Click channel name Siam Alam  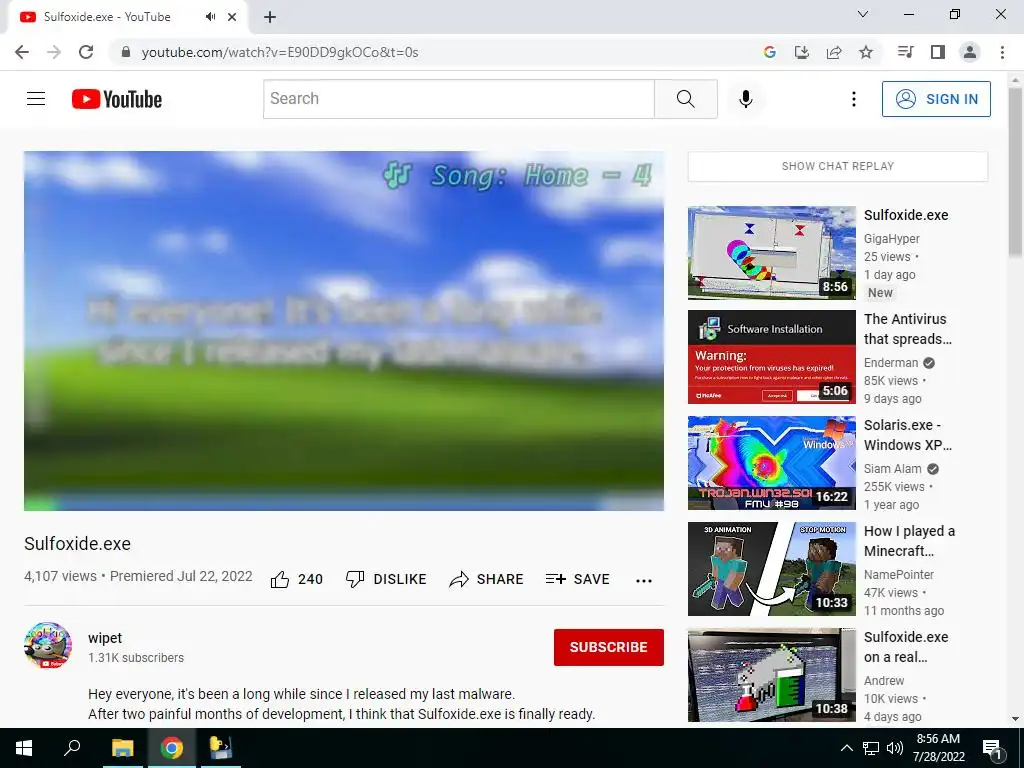[893, 469]
